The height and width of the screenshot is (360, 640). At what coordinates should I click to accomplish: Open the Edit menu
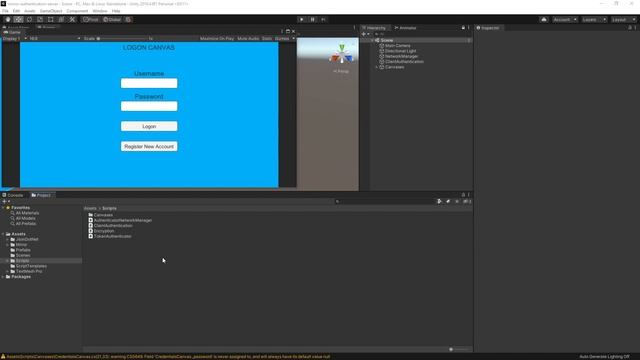[16, 11]
